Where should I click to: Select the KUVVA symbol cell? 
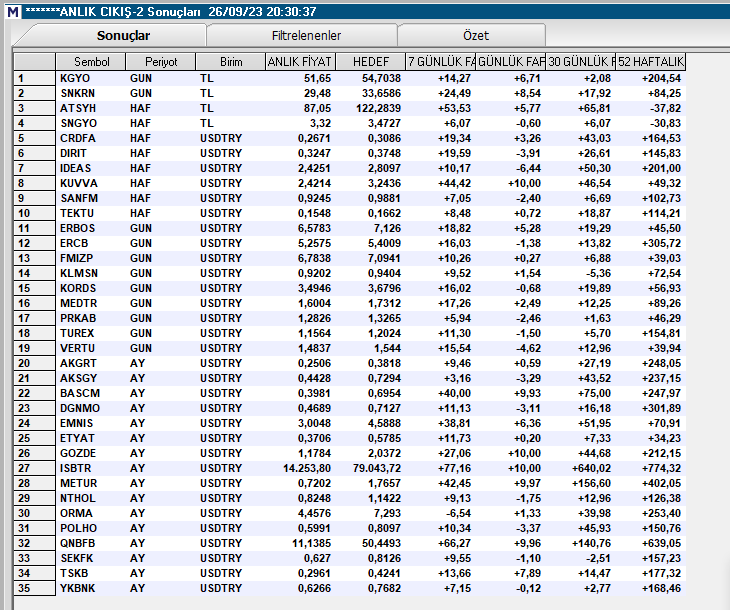pyautogui.click(x=91, y=183)
